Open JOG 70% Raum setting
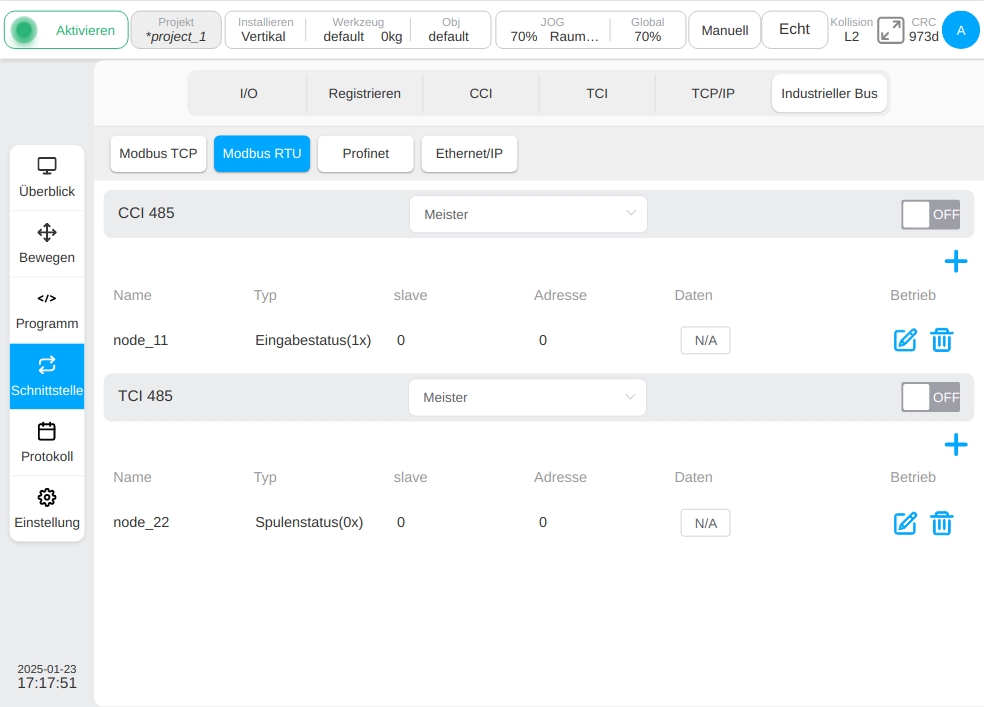Viewport: 984px width, 707px height. point(553,29)
